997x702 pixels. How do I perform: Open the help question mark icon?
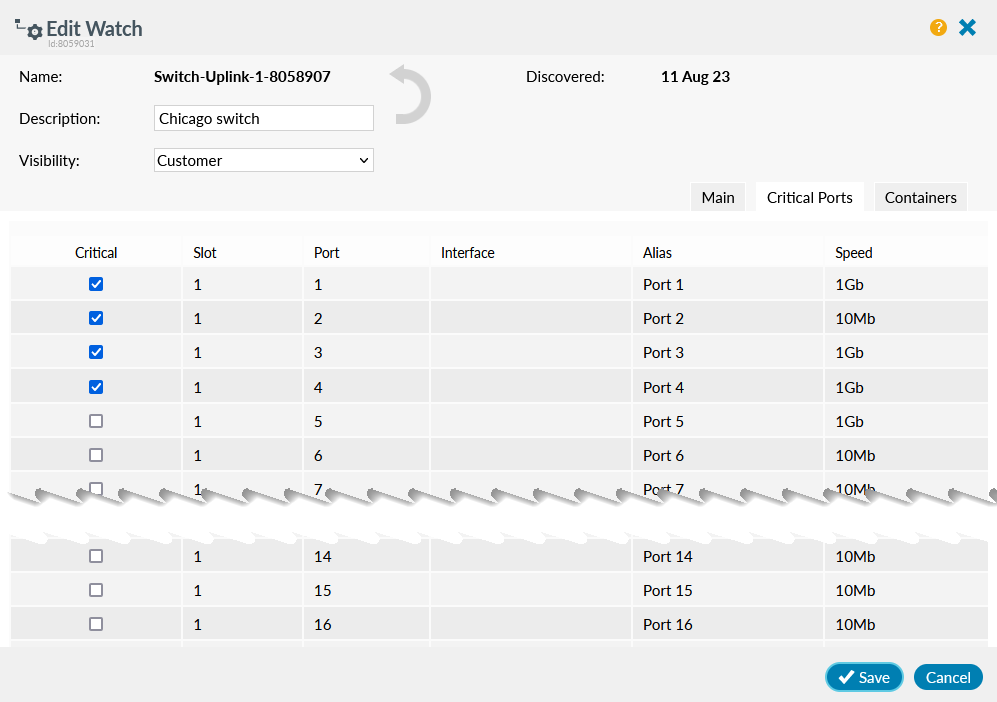click(x=938, y=28)
